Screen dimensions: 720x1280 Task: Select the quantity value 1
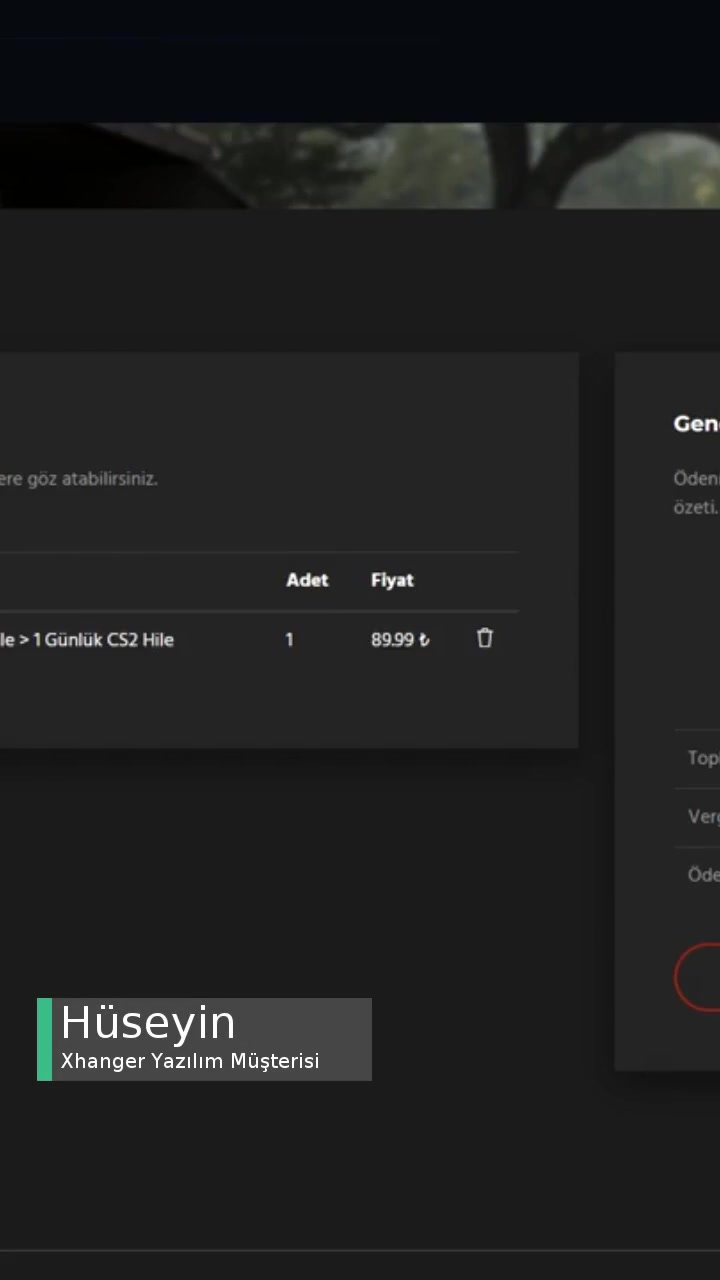[289, 640]
